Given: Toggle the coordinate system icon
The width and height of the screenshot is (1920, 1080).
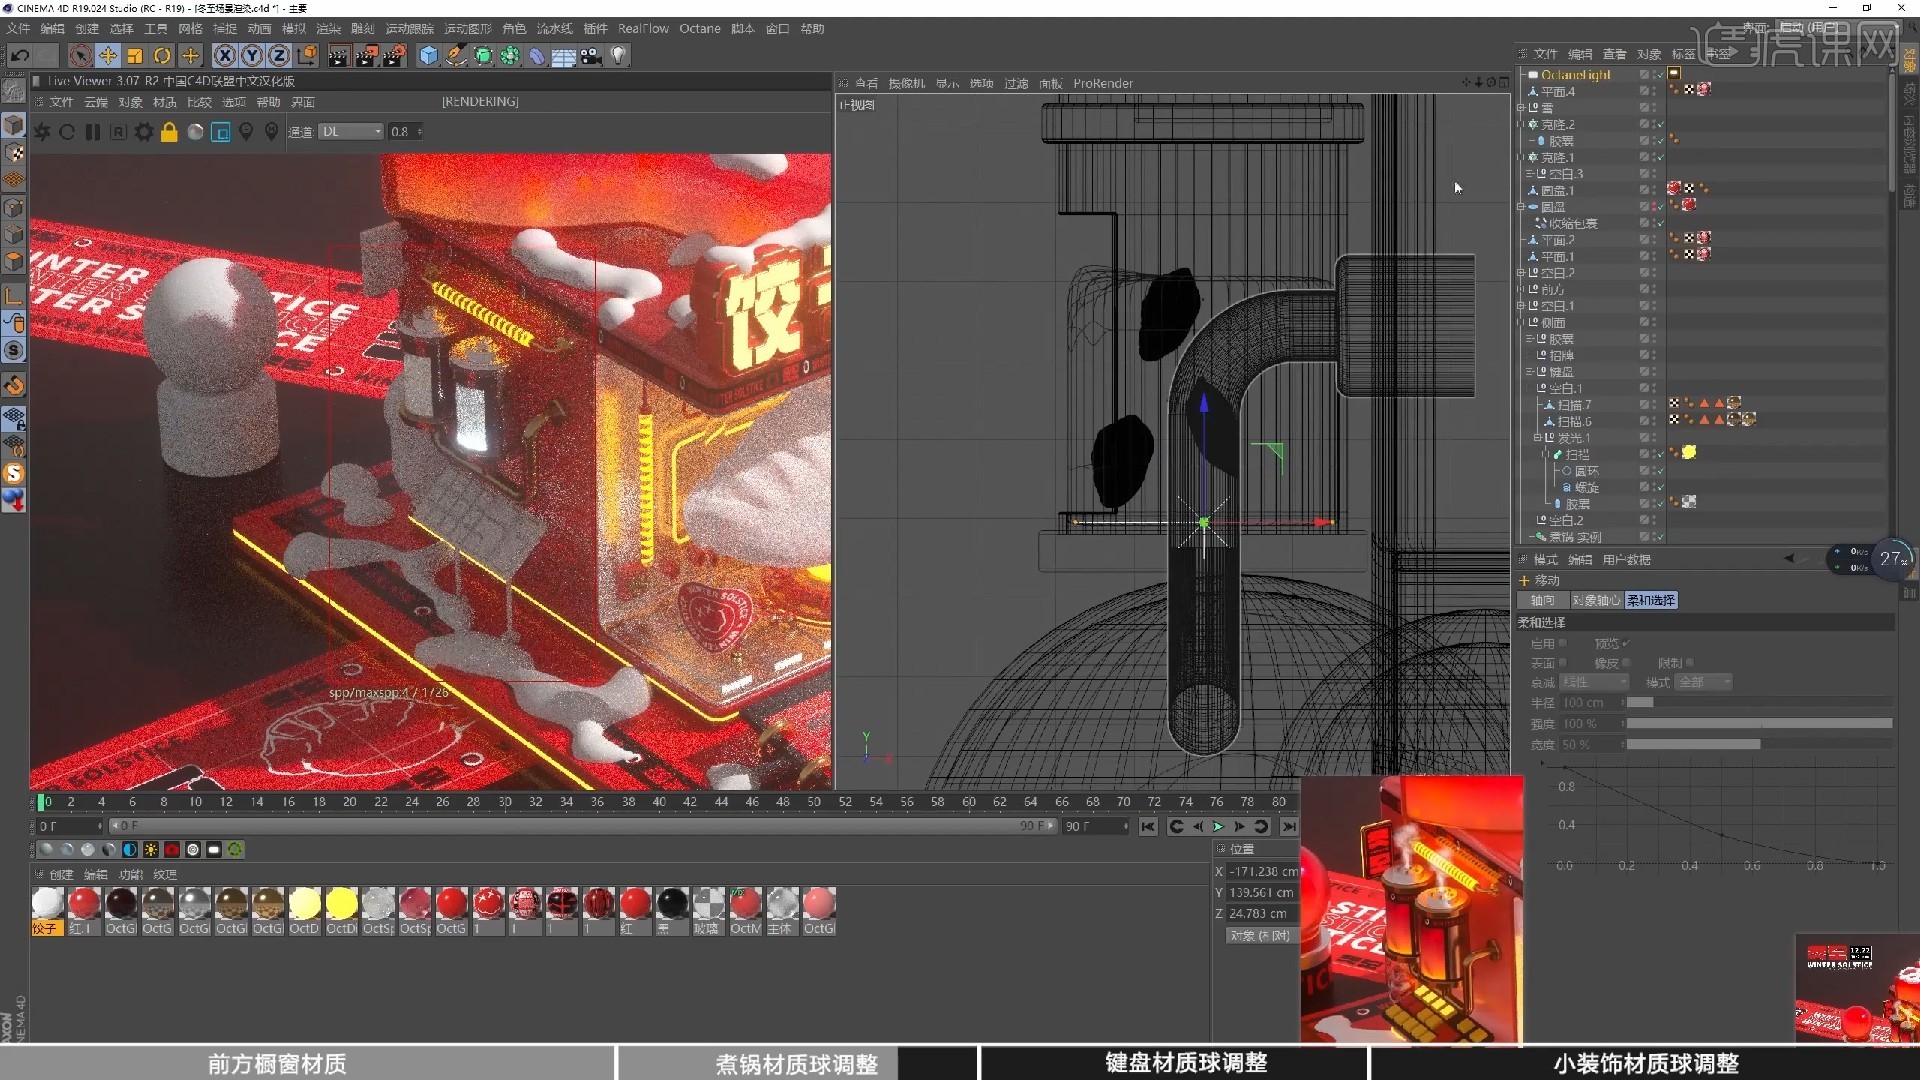Looking at the screenshot, I should tap(307, 56).
